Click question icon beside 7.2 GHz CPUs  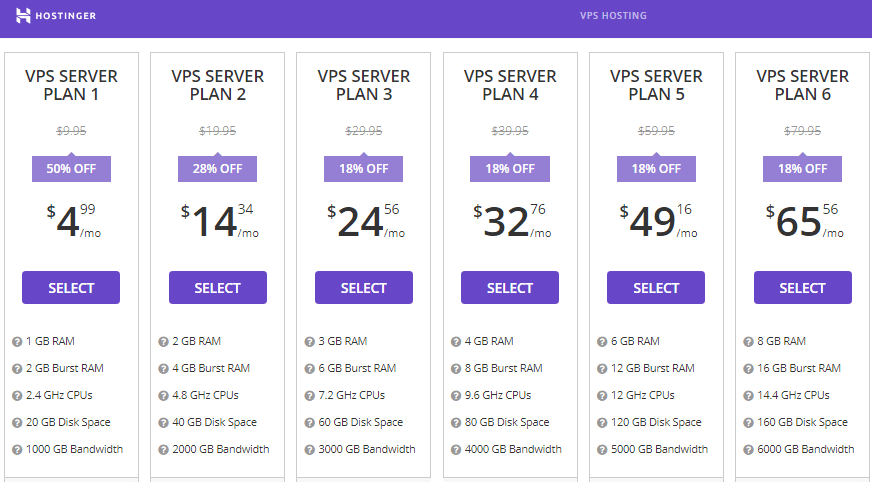coord(310,396)
